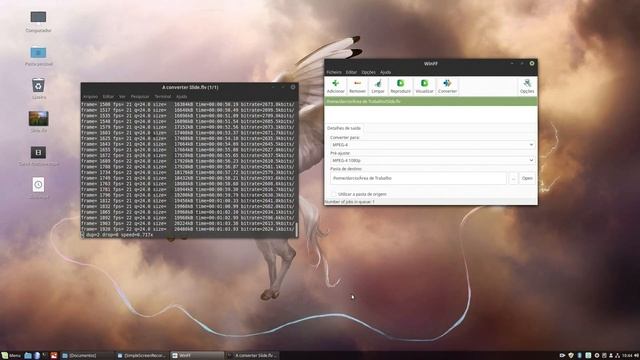Viewport: 640px width, 360px height.
Task: Open the Editar menu in WinFF
Action: point(351,72)
